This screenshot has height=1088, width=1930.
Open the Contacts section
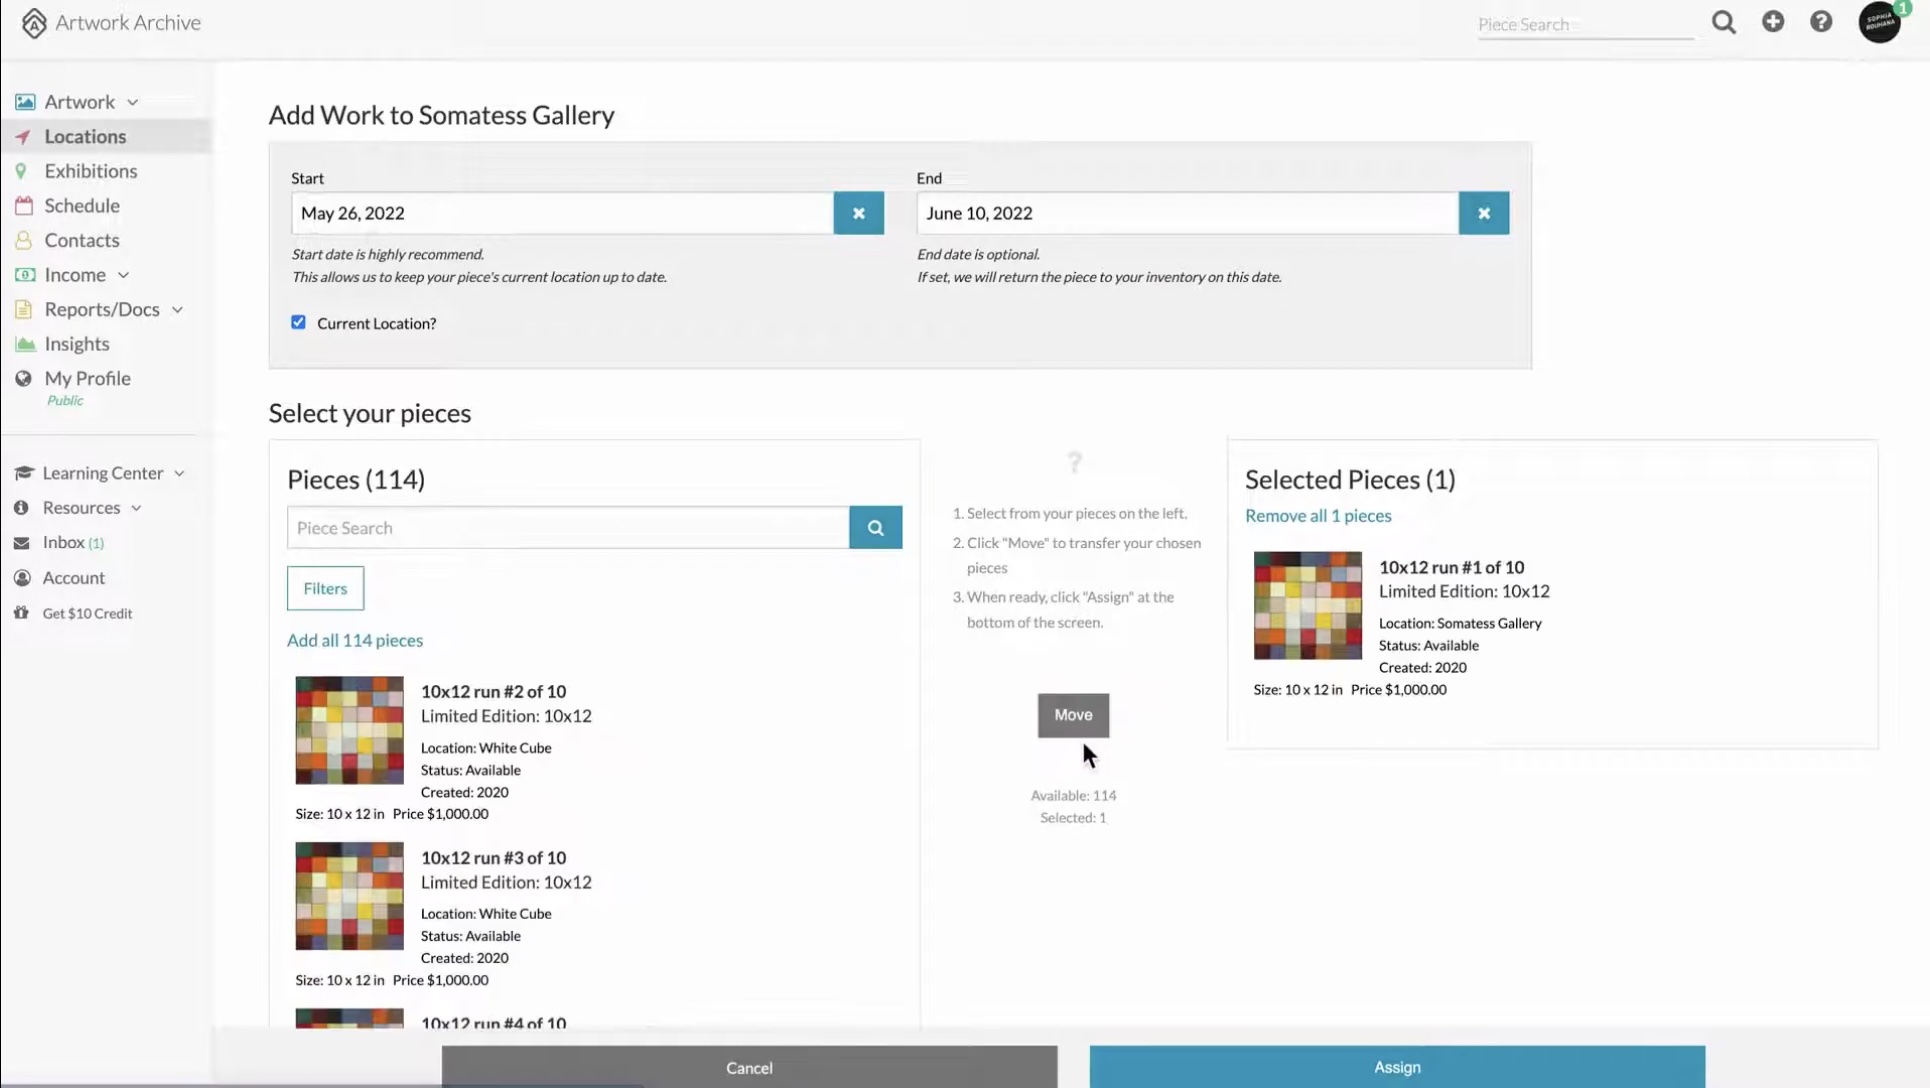pos(82,240)
